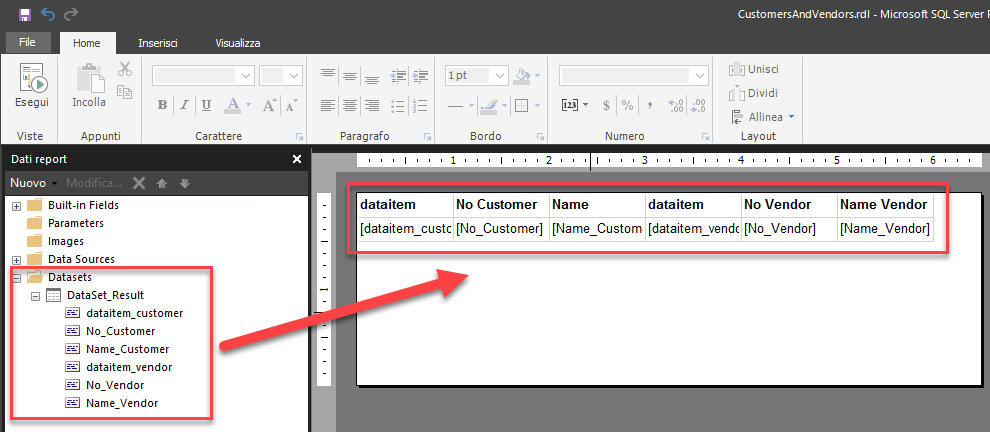Decrease paragraph indent
Viewport: 990px width, 432px height.
(x=398, y=75)
